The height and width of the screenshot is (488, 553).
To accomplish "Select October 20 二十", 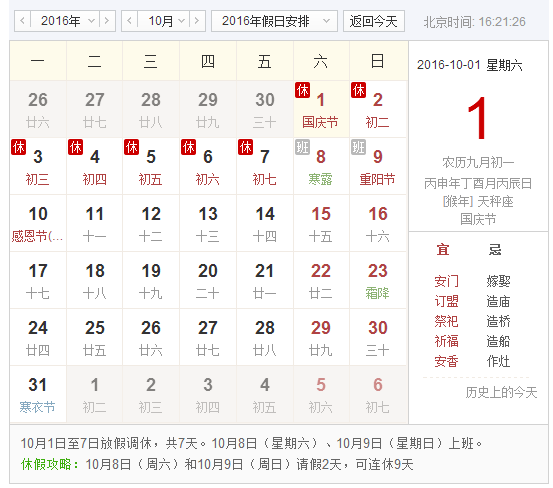I will click(208, 280).
